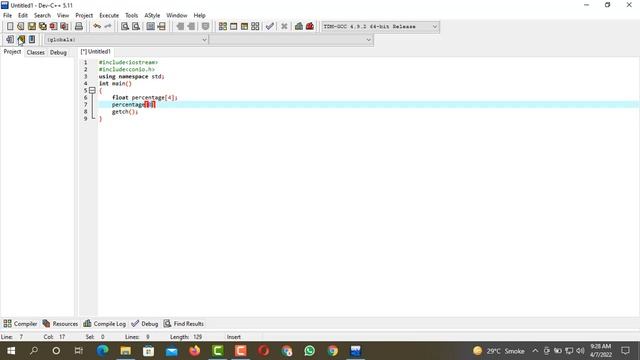
Task: Open the Window menu
Action: pos(177,16)
